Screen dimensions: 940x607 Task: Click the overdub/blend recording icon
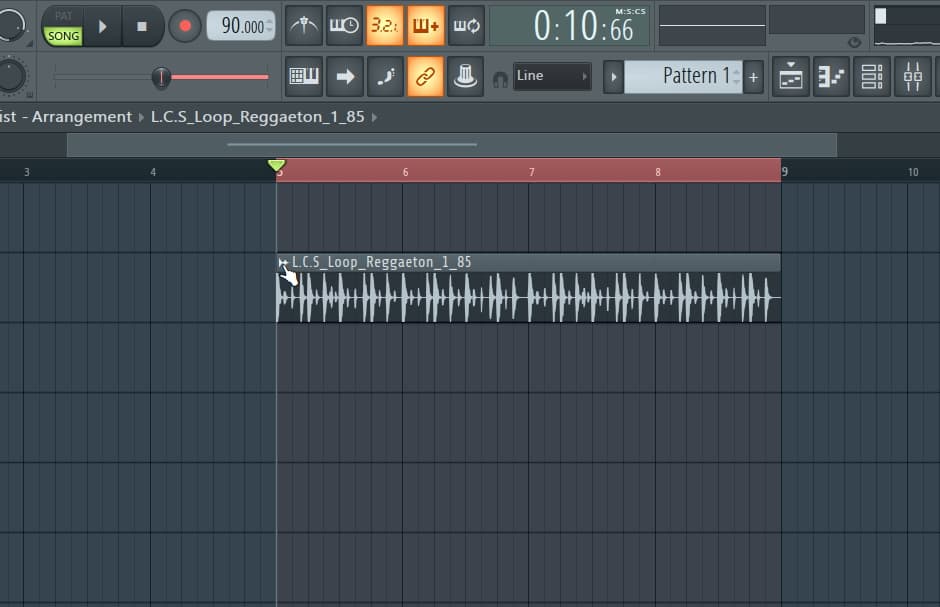pos(426,25)
